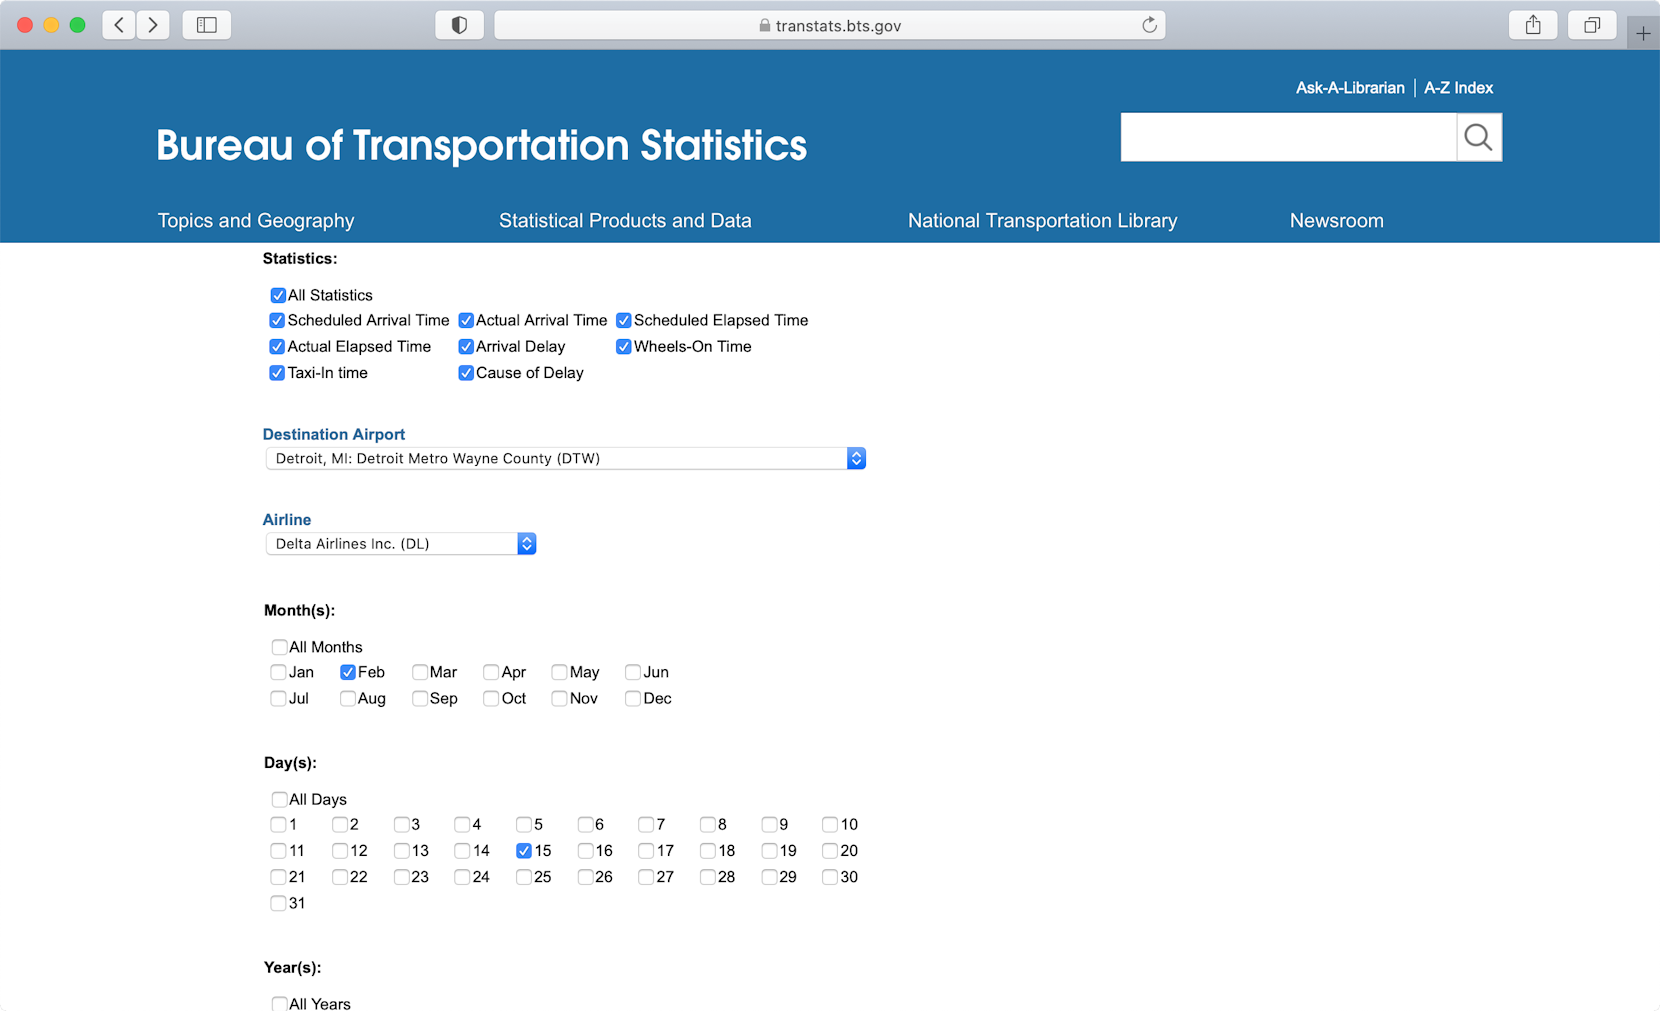
Task: Toggle the Actual Elapsed Time checkbox
Action: pos(277,347)
